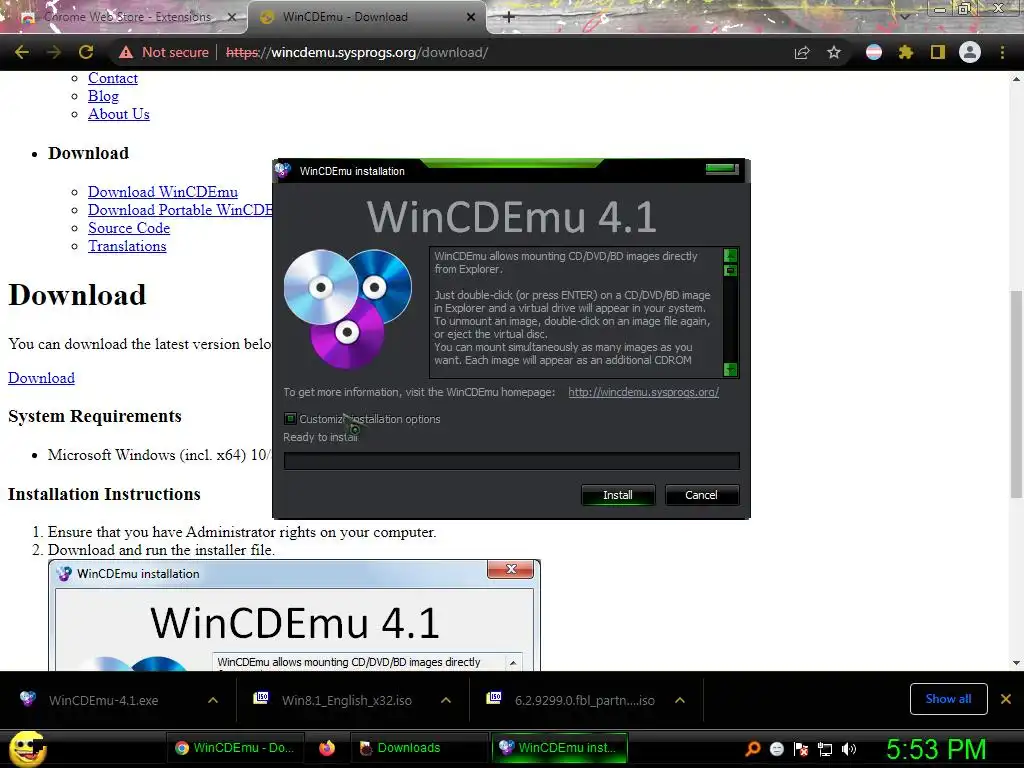This screenshot has width=1024, height=768.
Task: Select the WinCDEmu - Download tab
Action: [367, 17]
